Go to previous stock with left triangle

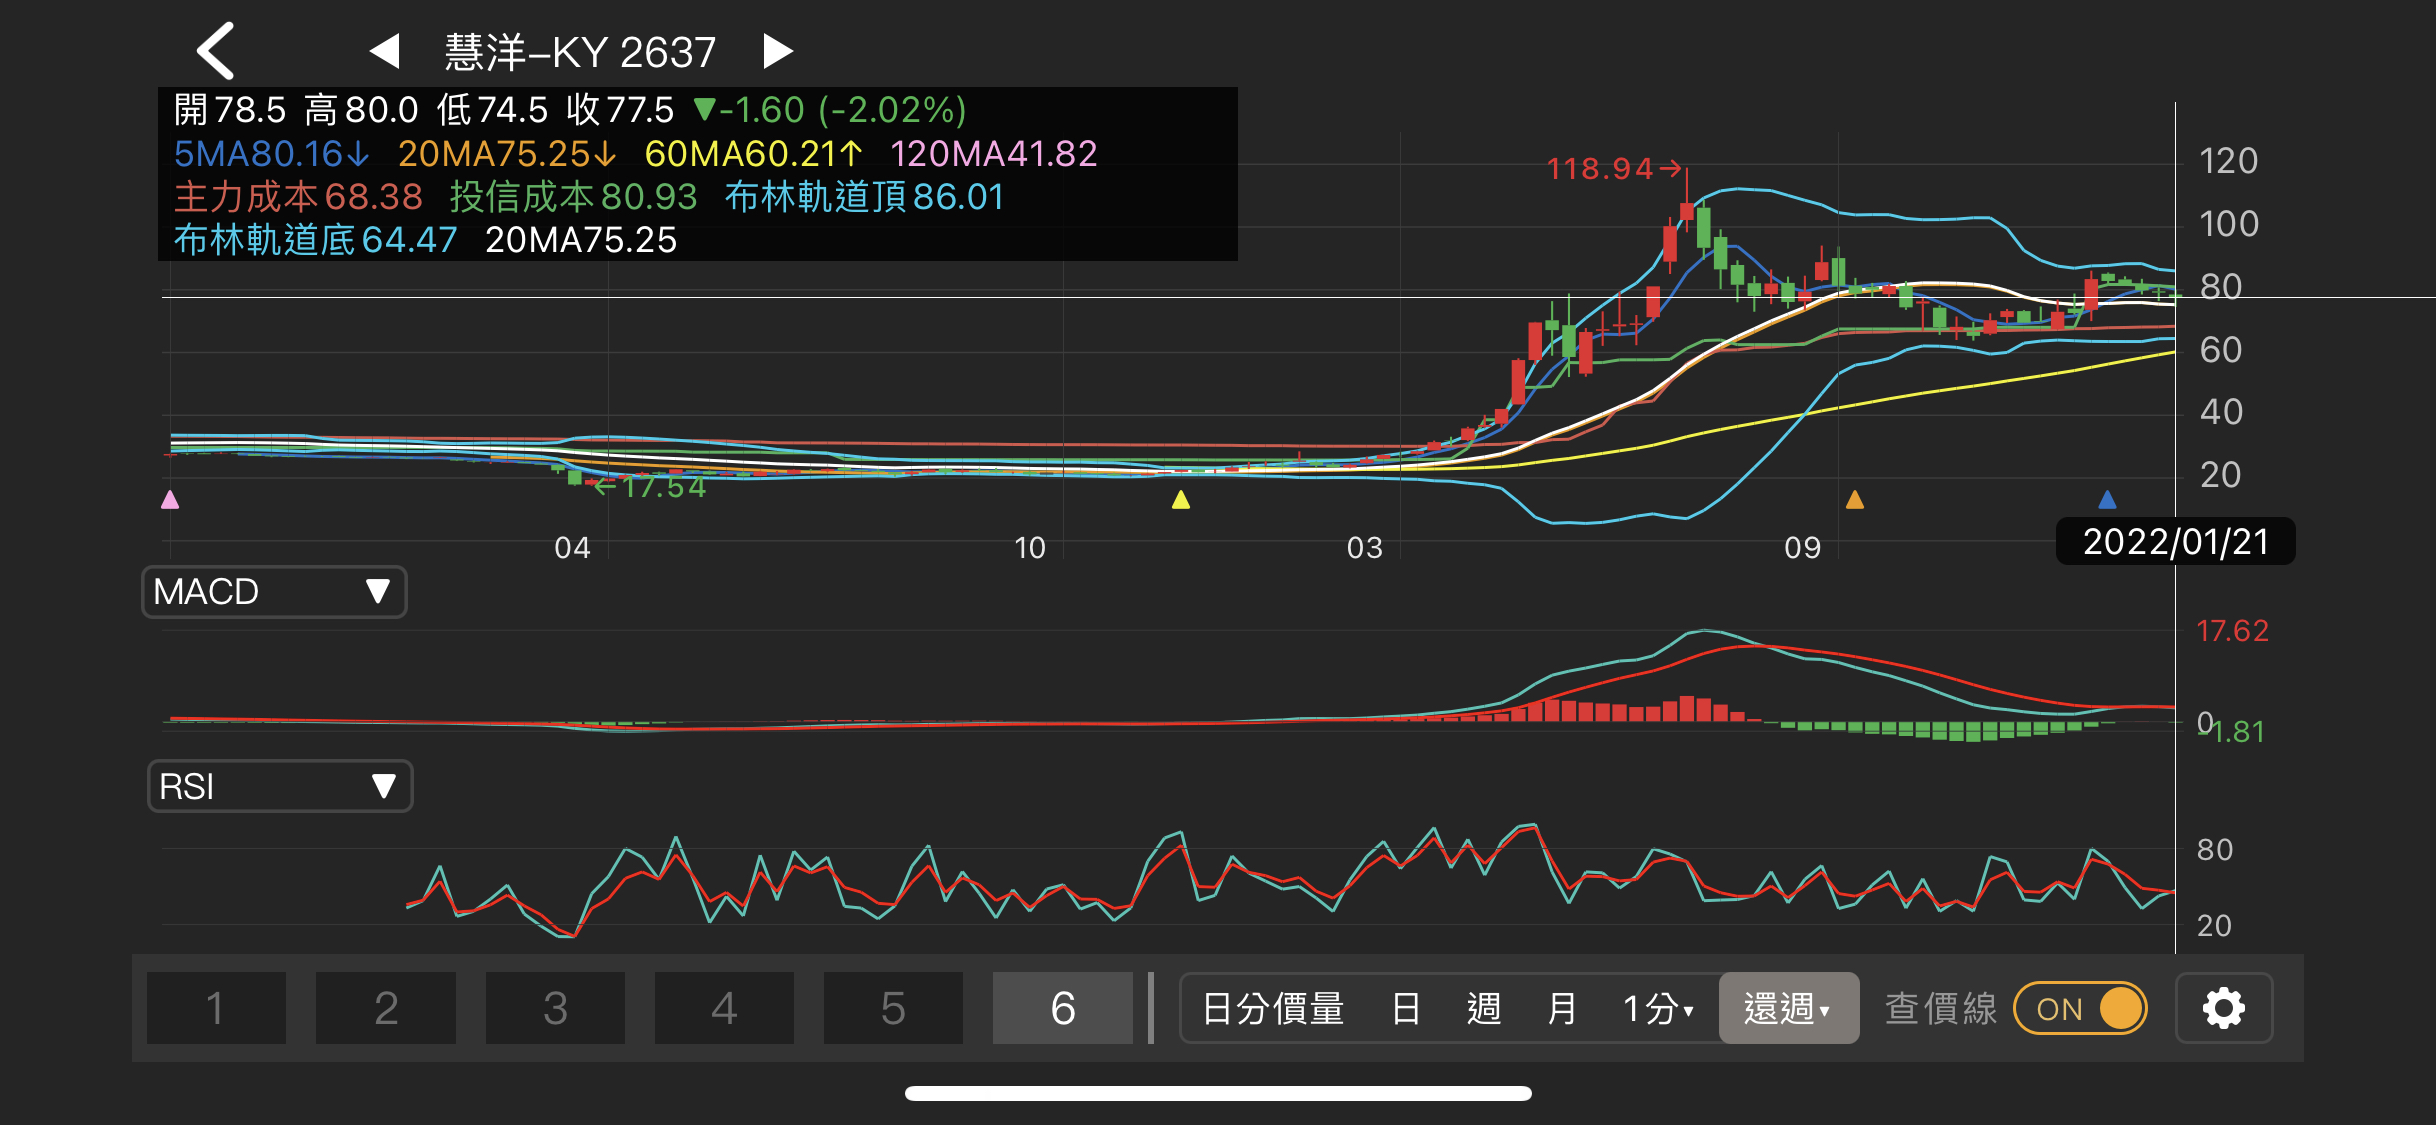coord(384,51)
